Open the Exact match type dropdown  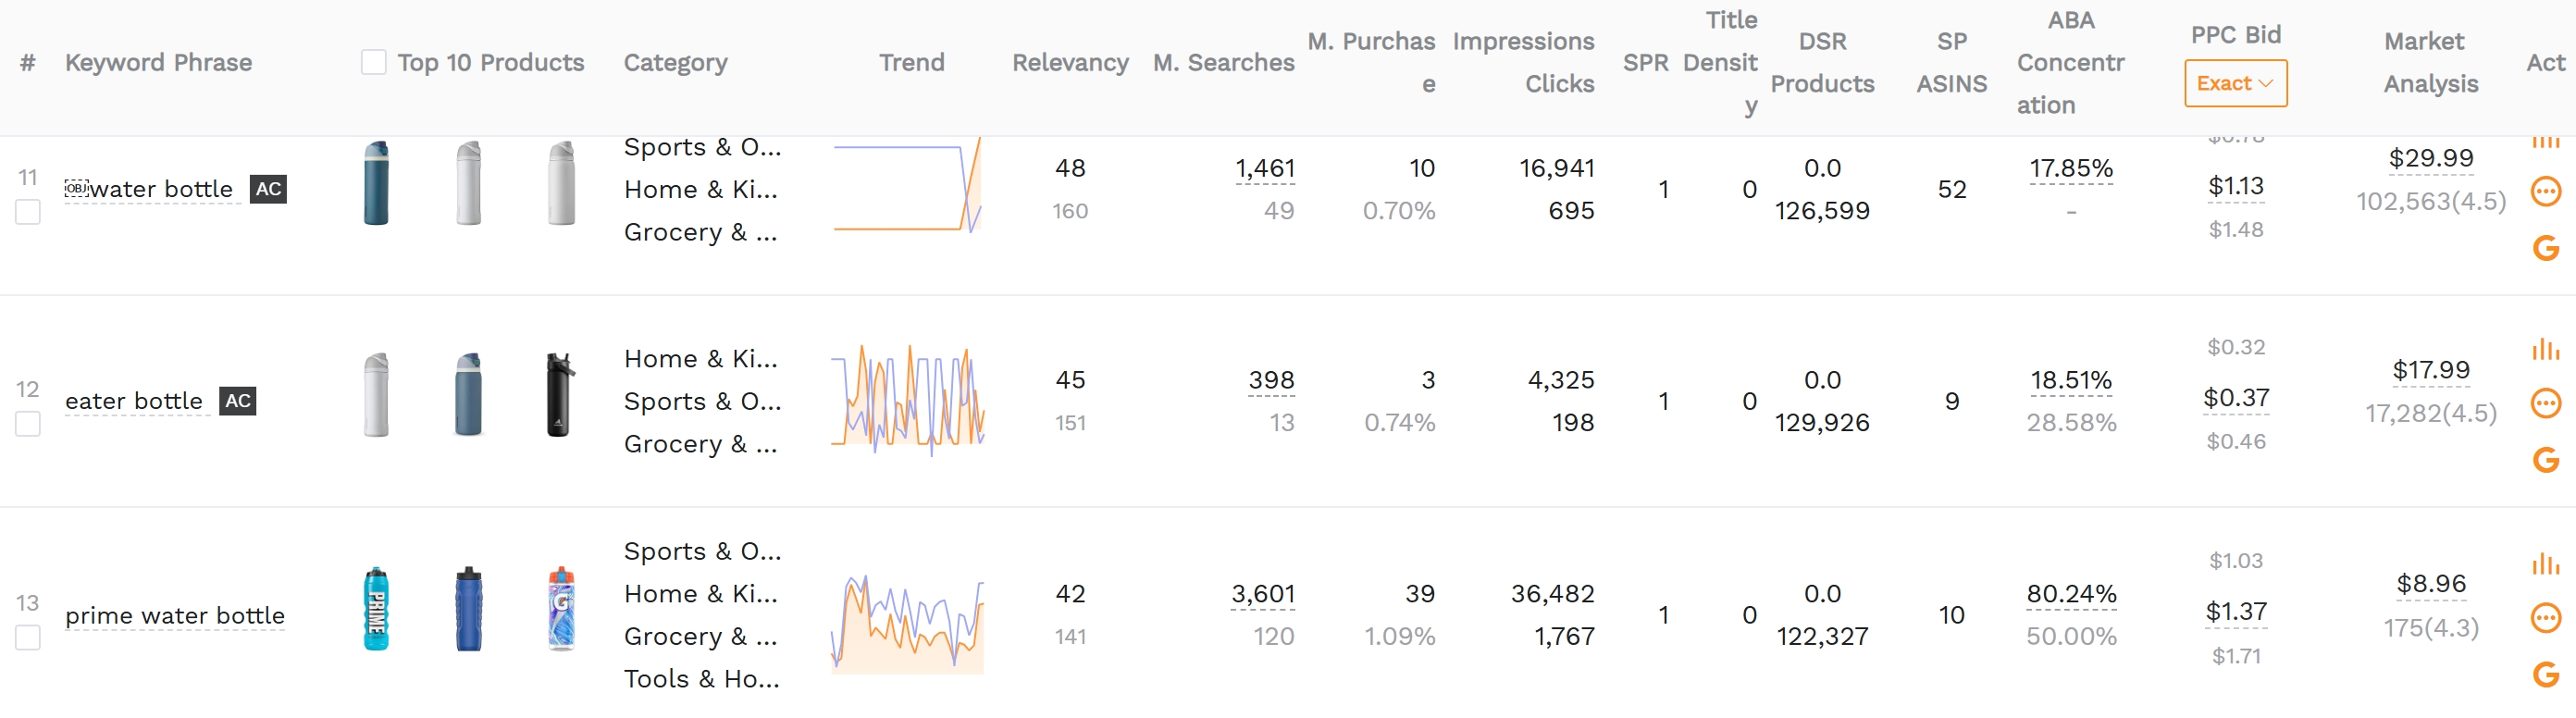2235,84
